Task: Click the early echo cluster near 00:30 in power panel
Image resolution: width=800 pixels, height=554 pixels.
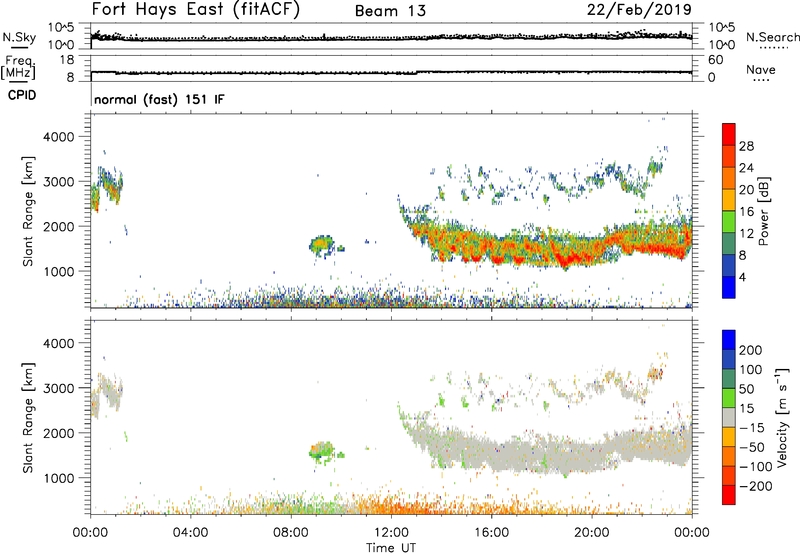Action: tap(107, 188)
